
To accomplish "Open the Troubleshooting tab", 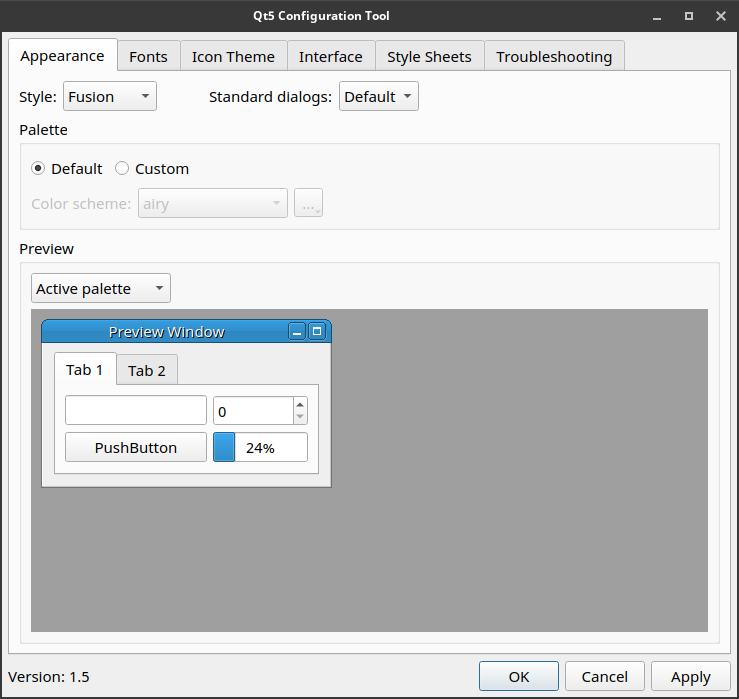I will 554,57.
